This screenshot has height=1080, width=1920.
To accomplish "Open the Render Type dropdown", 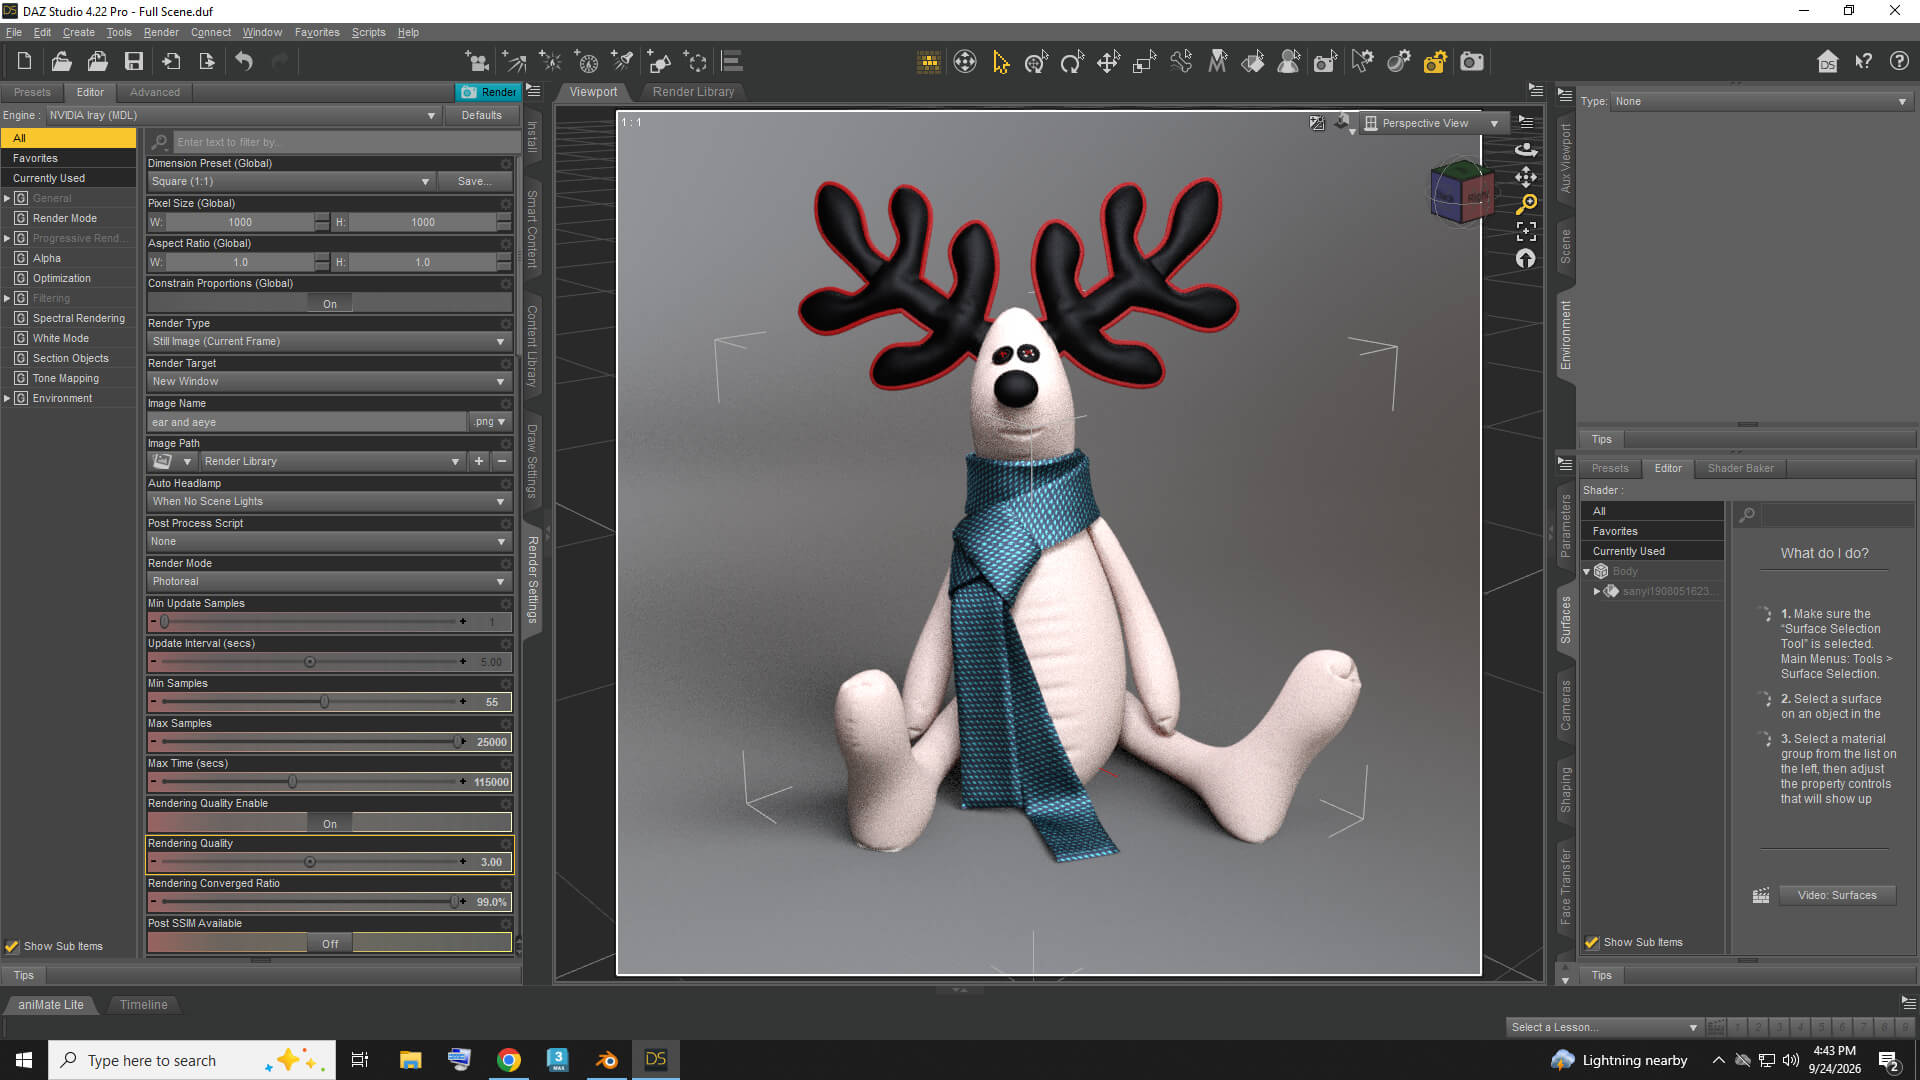I will click(330, 341).
